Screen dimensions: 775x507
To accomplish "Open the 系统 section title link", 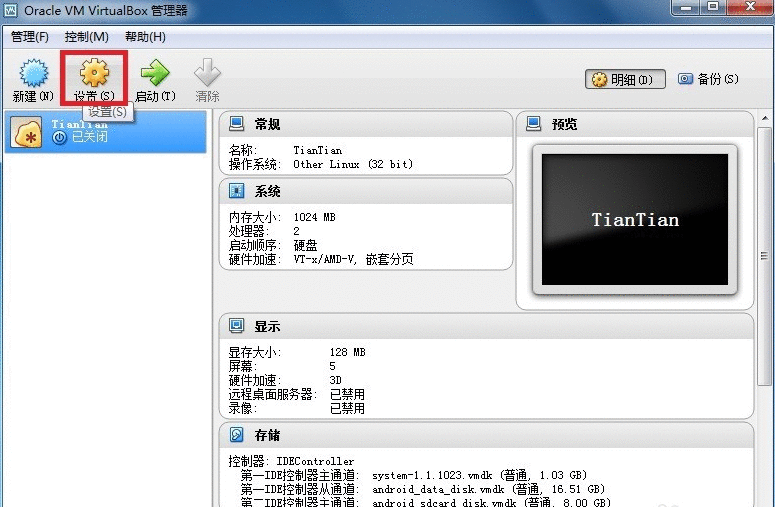I will (x=267, y=191).
